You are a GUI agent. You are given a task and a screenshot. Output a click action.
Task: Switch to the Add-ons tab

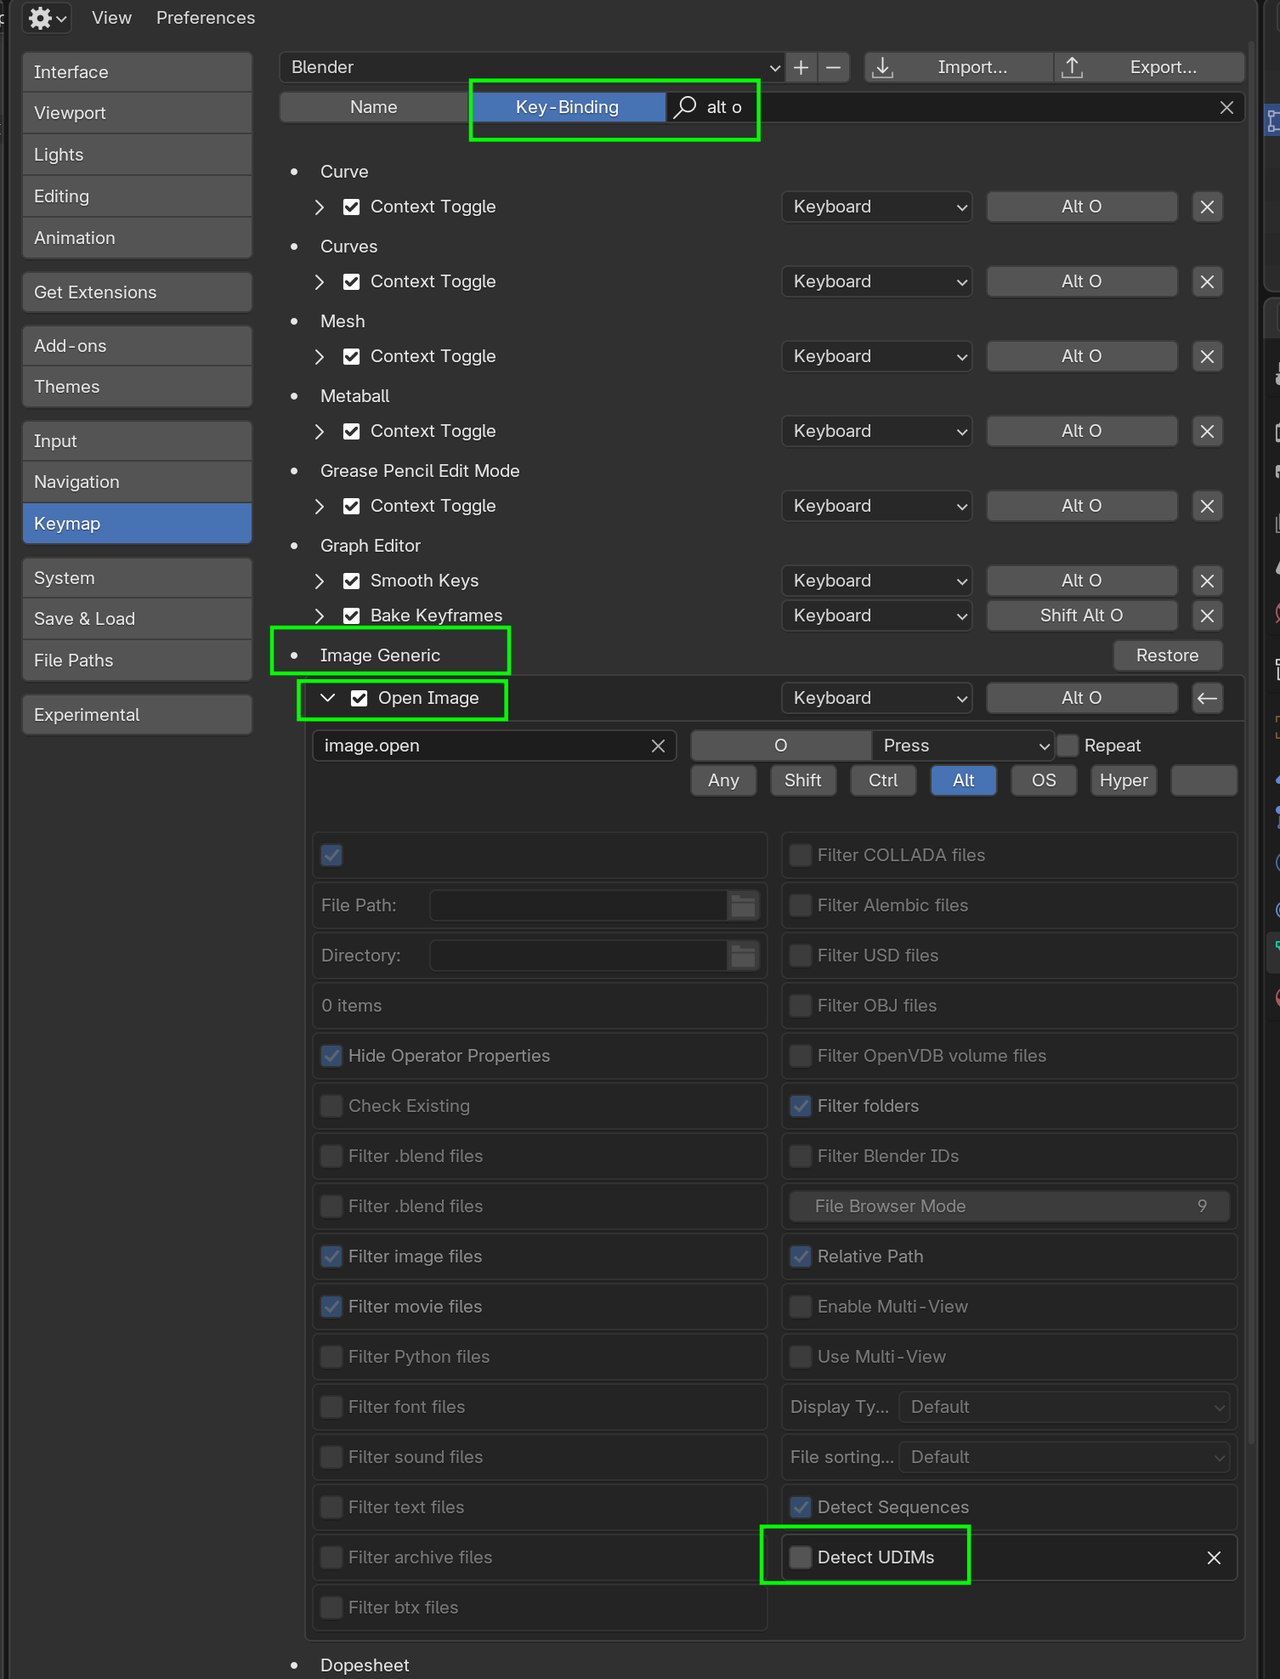(x=137, y=346)
